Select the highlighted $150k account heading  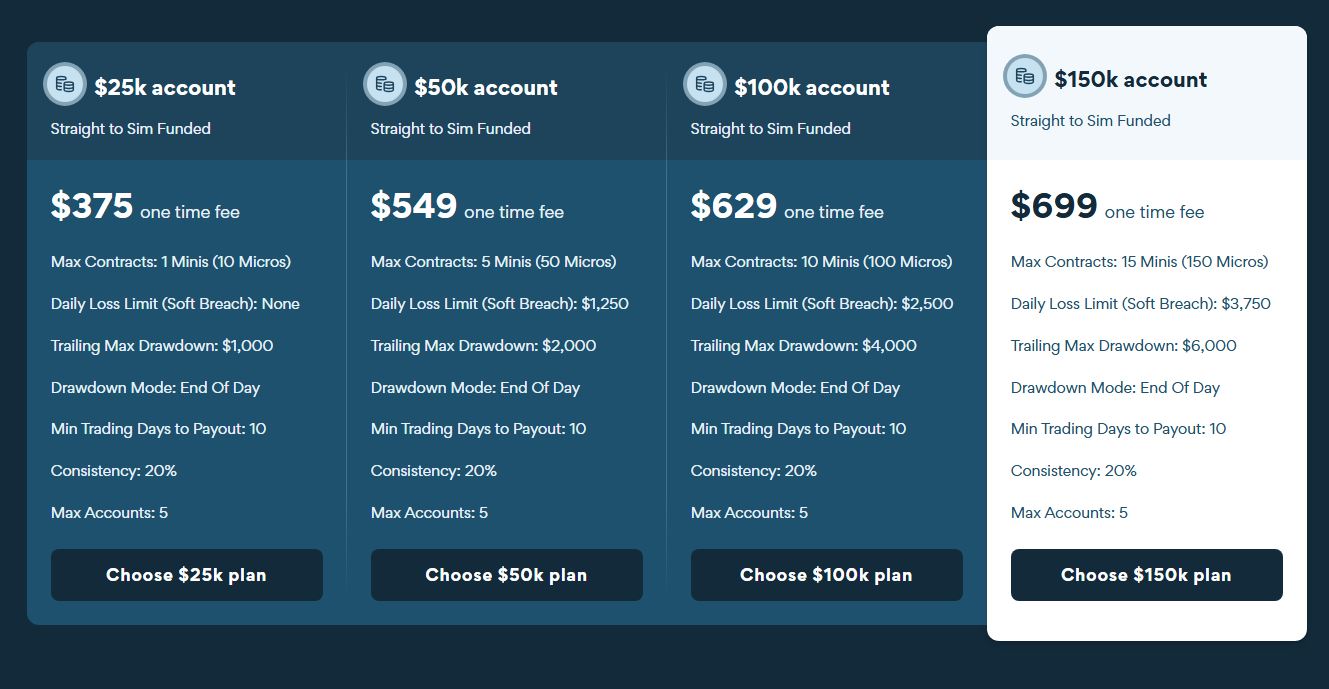1131,80
